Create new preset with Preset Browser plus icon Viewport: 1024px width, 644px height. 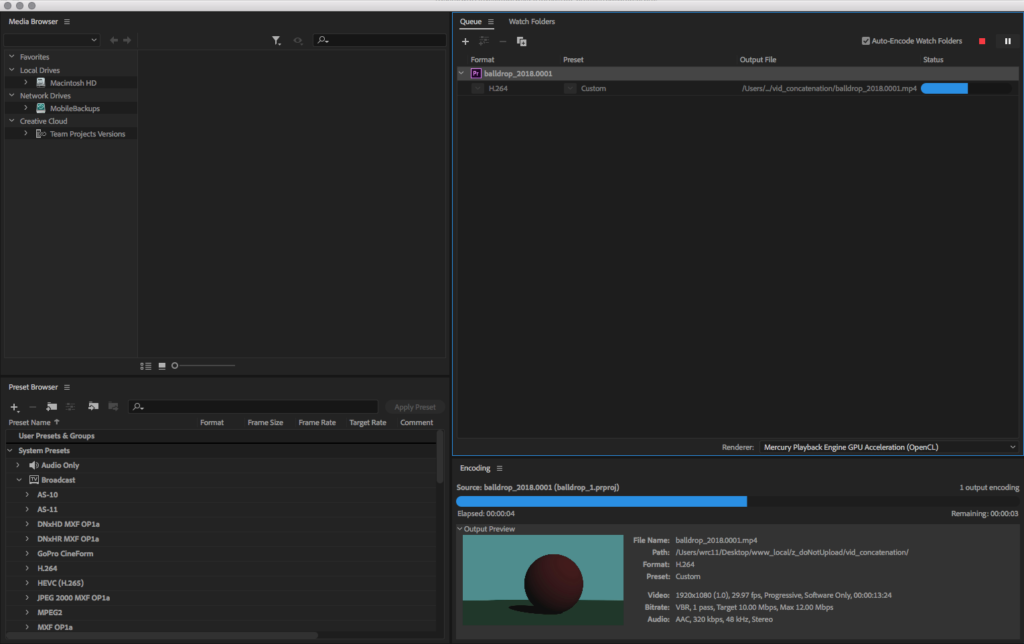[14, 407]
